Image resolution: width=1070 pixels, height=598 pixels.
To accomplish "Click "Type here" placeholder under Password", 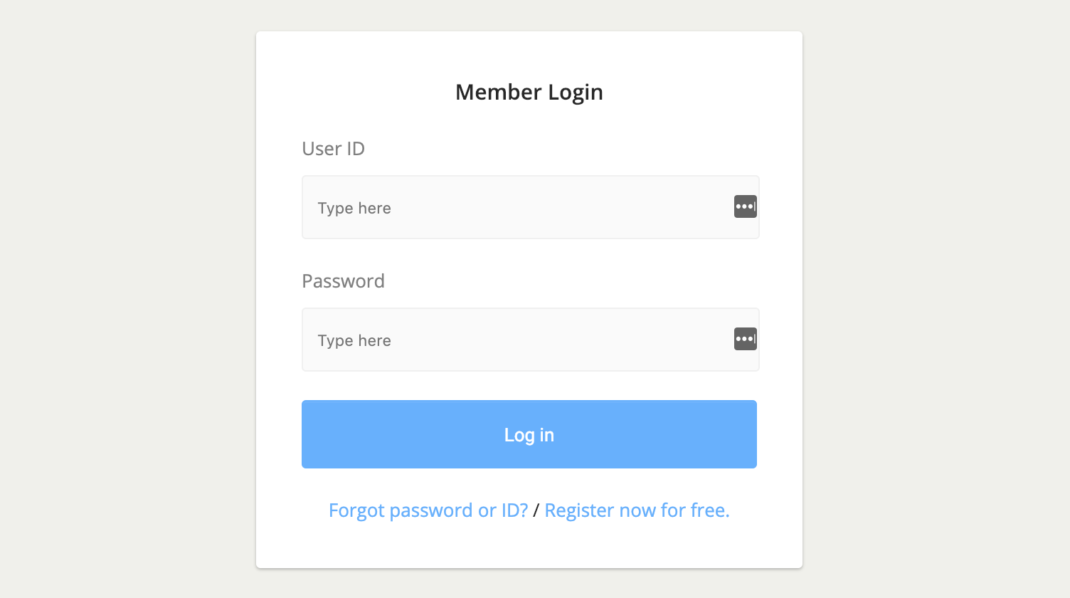I will (x=354, y=340).
